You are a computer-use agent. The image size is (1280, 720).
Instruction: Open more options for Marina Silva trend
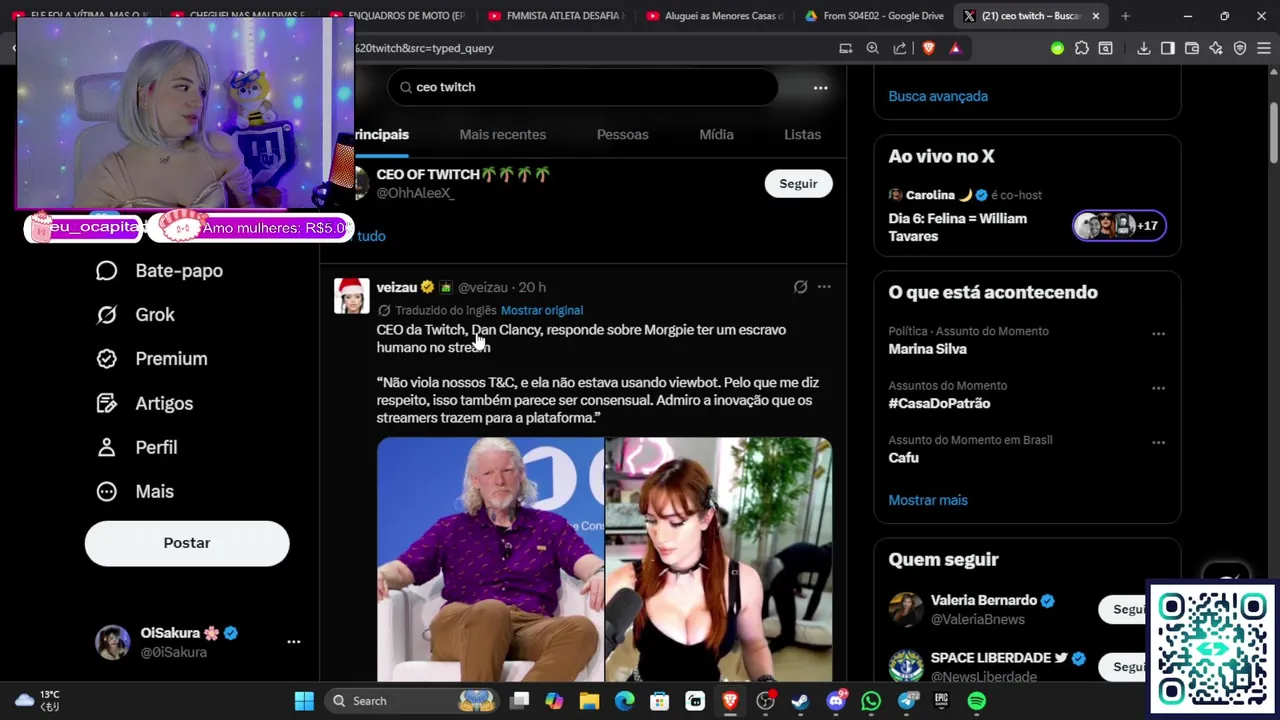(1158, 333)
